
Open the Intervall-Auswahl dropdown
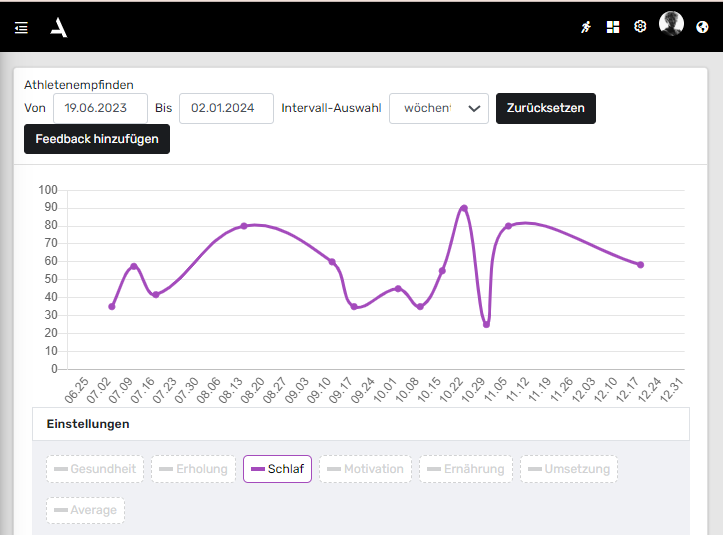(x=438, y=108)
